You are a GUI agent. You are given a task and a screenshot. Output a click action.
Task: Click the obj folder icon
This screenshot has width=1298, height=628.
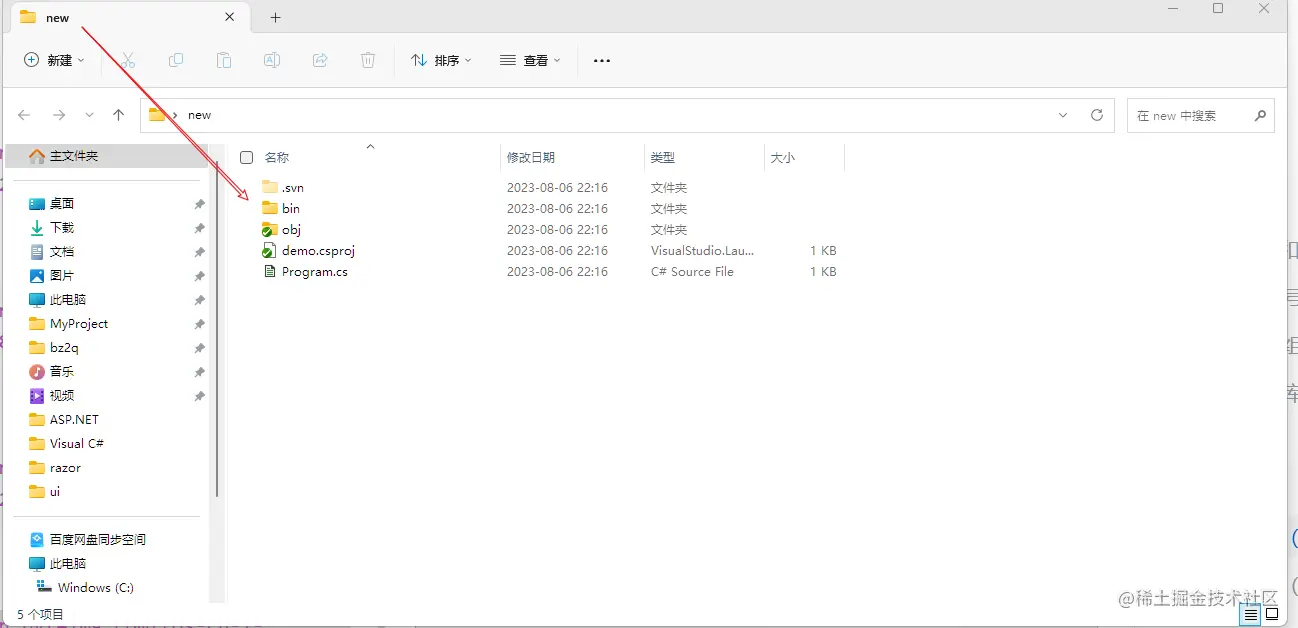(x=269, y=229)
